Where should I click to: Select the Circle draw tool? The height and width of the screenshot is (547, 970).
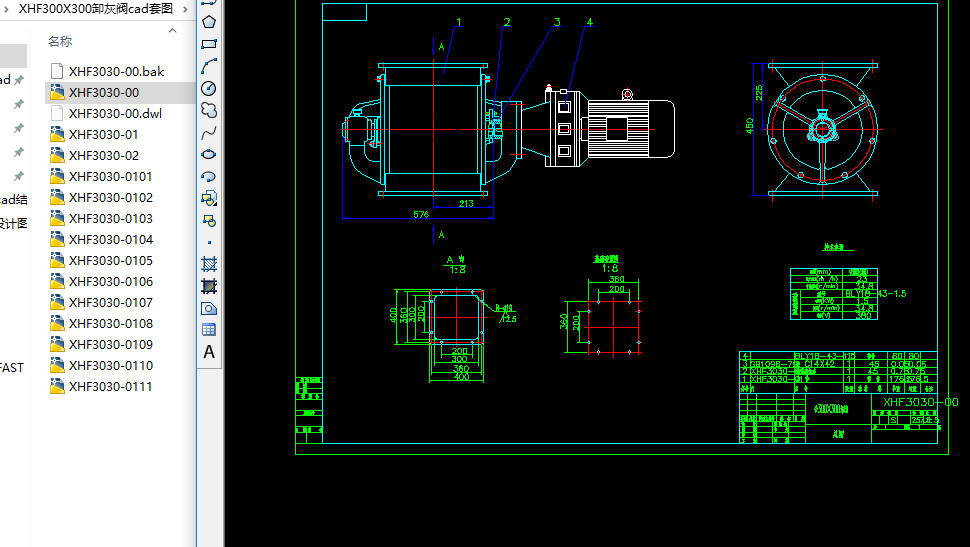(209, 88)
